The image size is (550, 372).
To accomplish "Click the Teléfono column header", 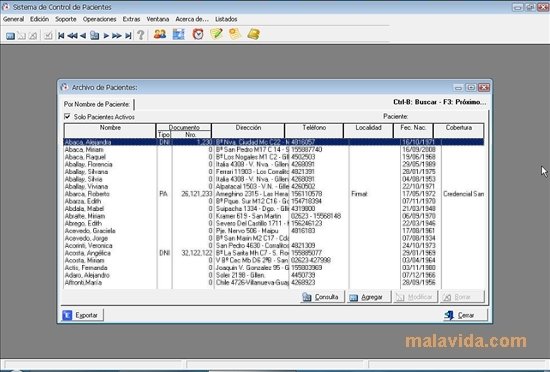I will point(314,130).
